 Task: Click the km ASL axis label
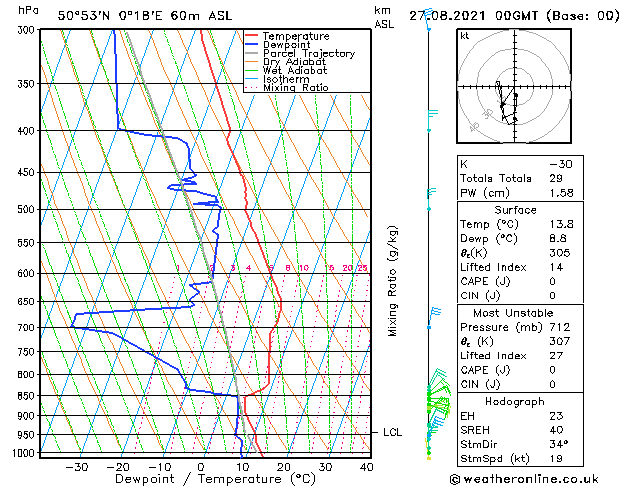384,17
